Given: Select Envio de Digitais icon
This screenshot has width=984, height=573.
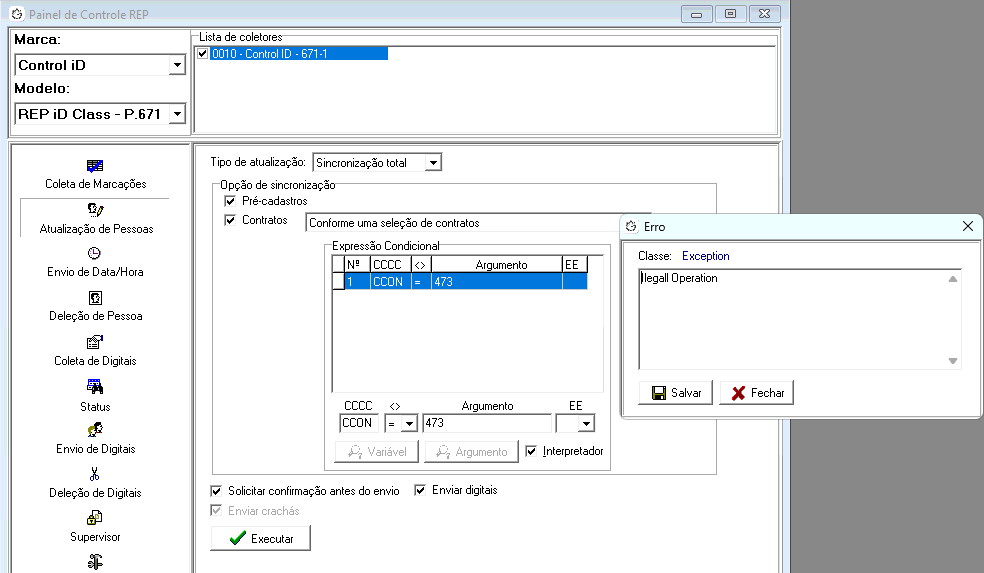Looking at the screenshot, I should click(95, 430).
